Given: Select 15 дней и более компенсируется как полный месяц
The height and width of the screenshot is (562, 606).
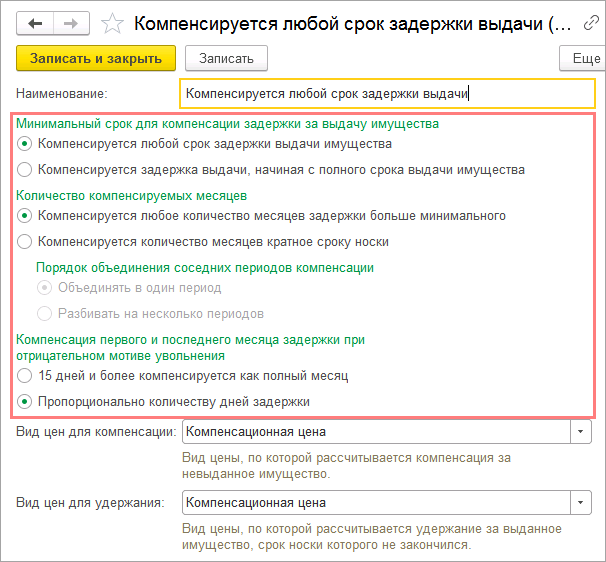Looking at the screenshot, I should tap(182, 376).
